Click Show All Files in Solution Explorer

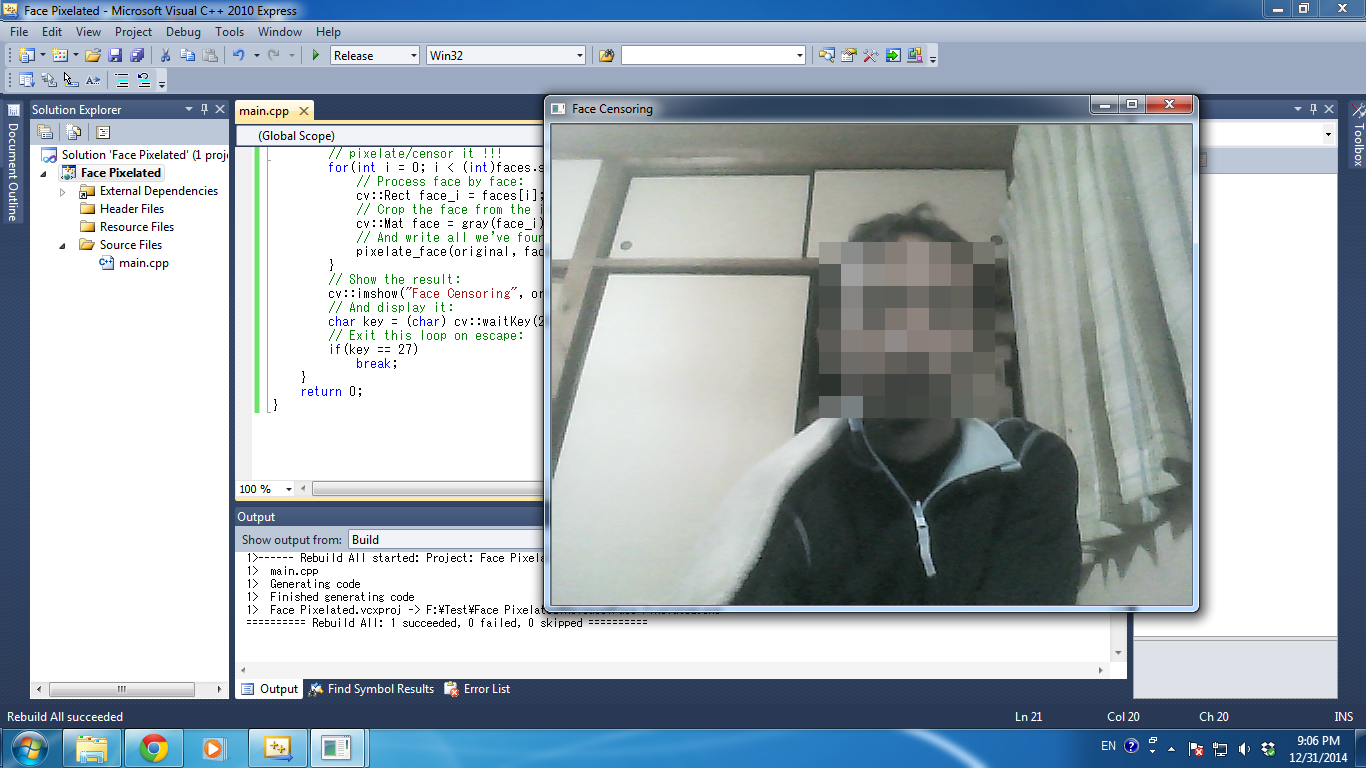73,132
